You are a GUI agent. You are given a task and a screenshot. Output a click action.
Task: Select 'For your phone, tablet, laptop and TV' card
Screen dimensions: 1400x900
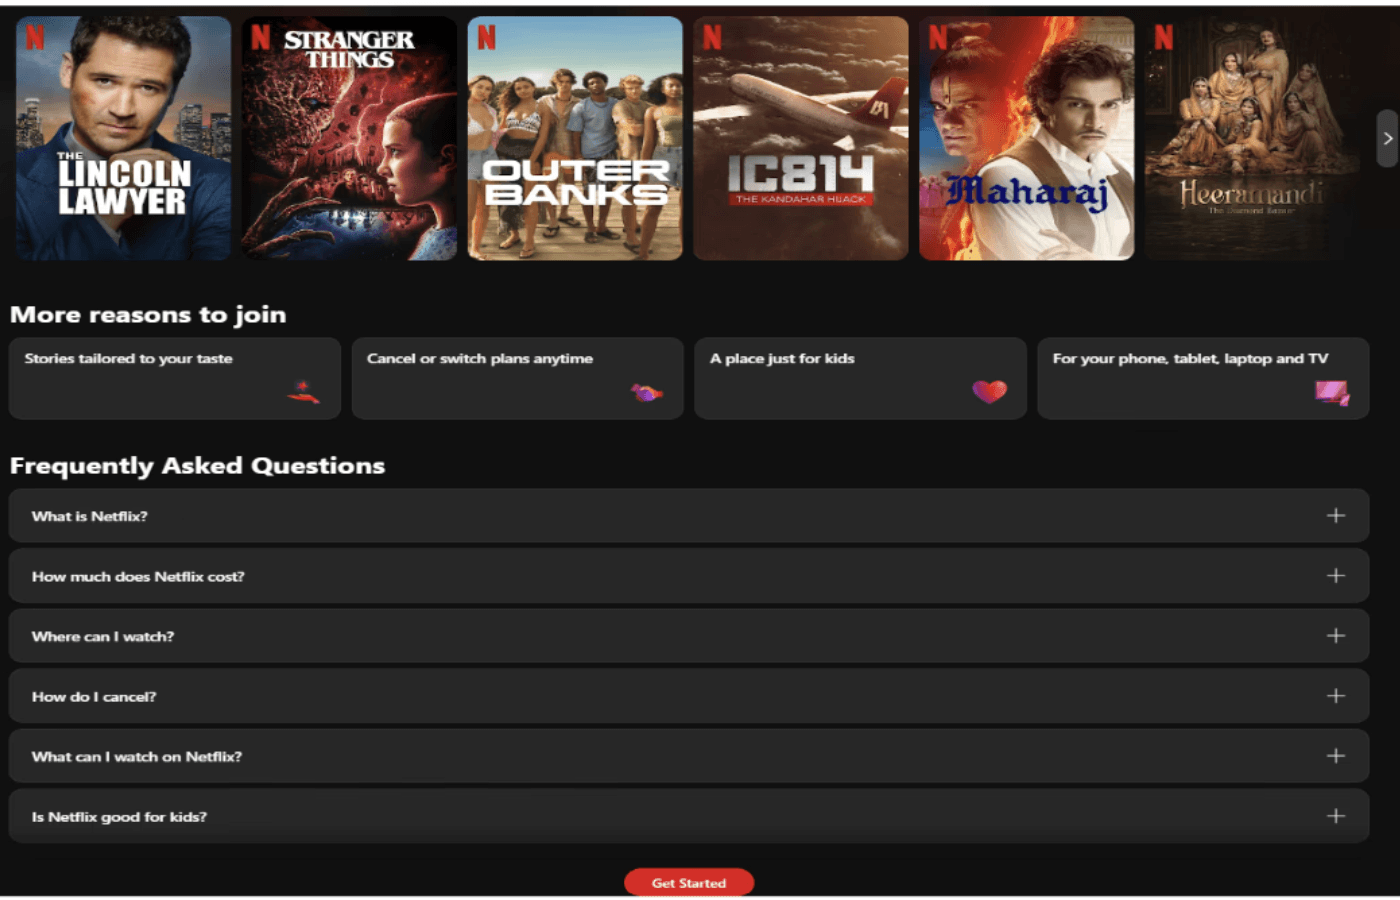point(1203,378)
